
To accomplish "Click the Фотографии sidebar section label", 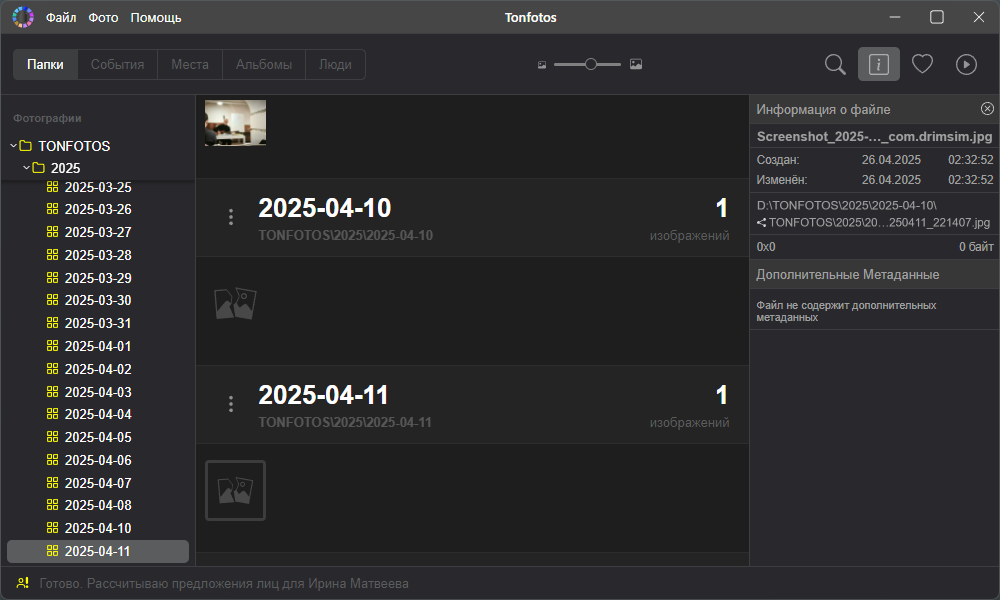I will coord(47,119).
